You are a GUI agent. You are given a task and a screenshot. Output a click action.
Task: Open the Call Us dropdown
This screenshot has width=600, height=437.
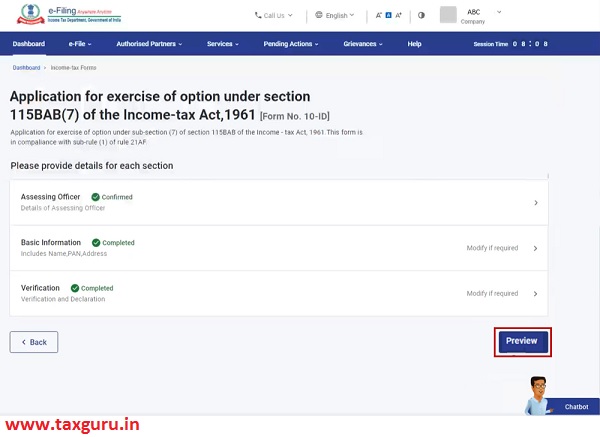pos(275,15)
